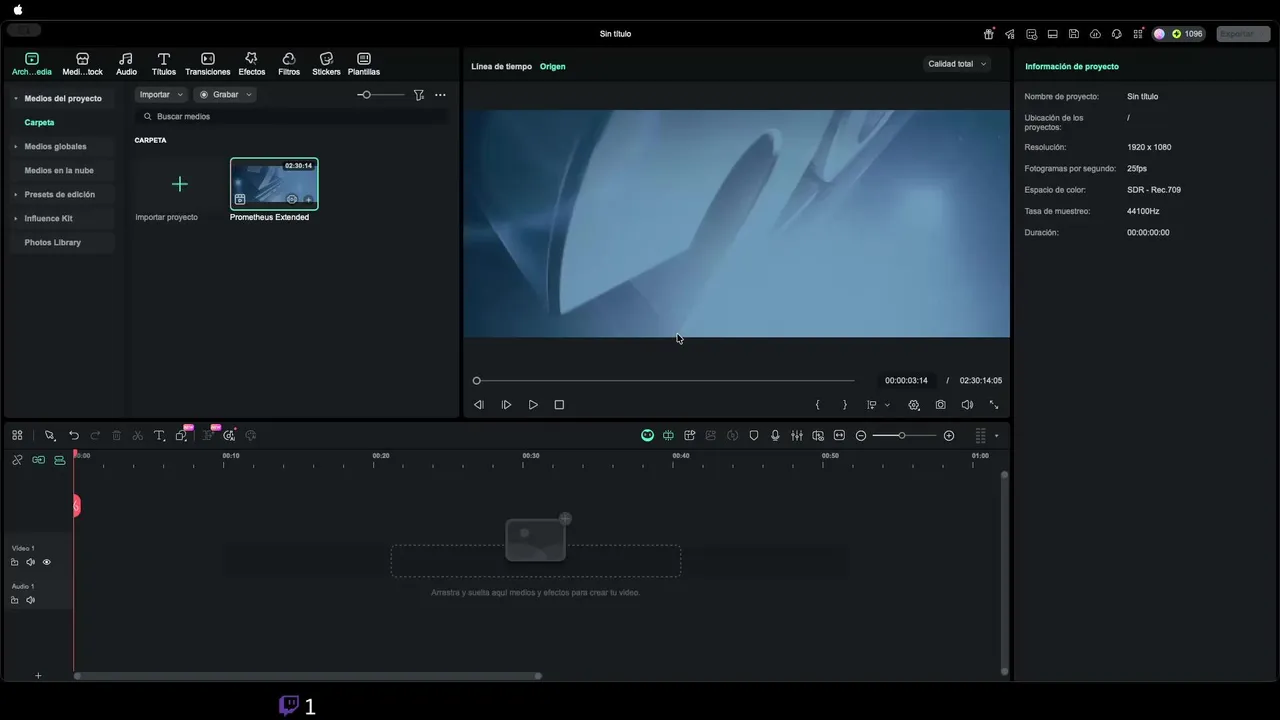Hide Video 1 track with eye icon

[x=46, y=562]
